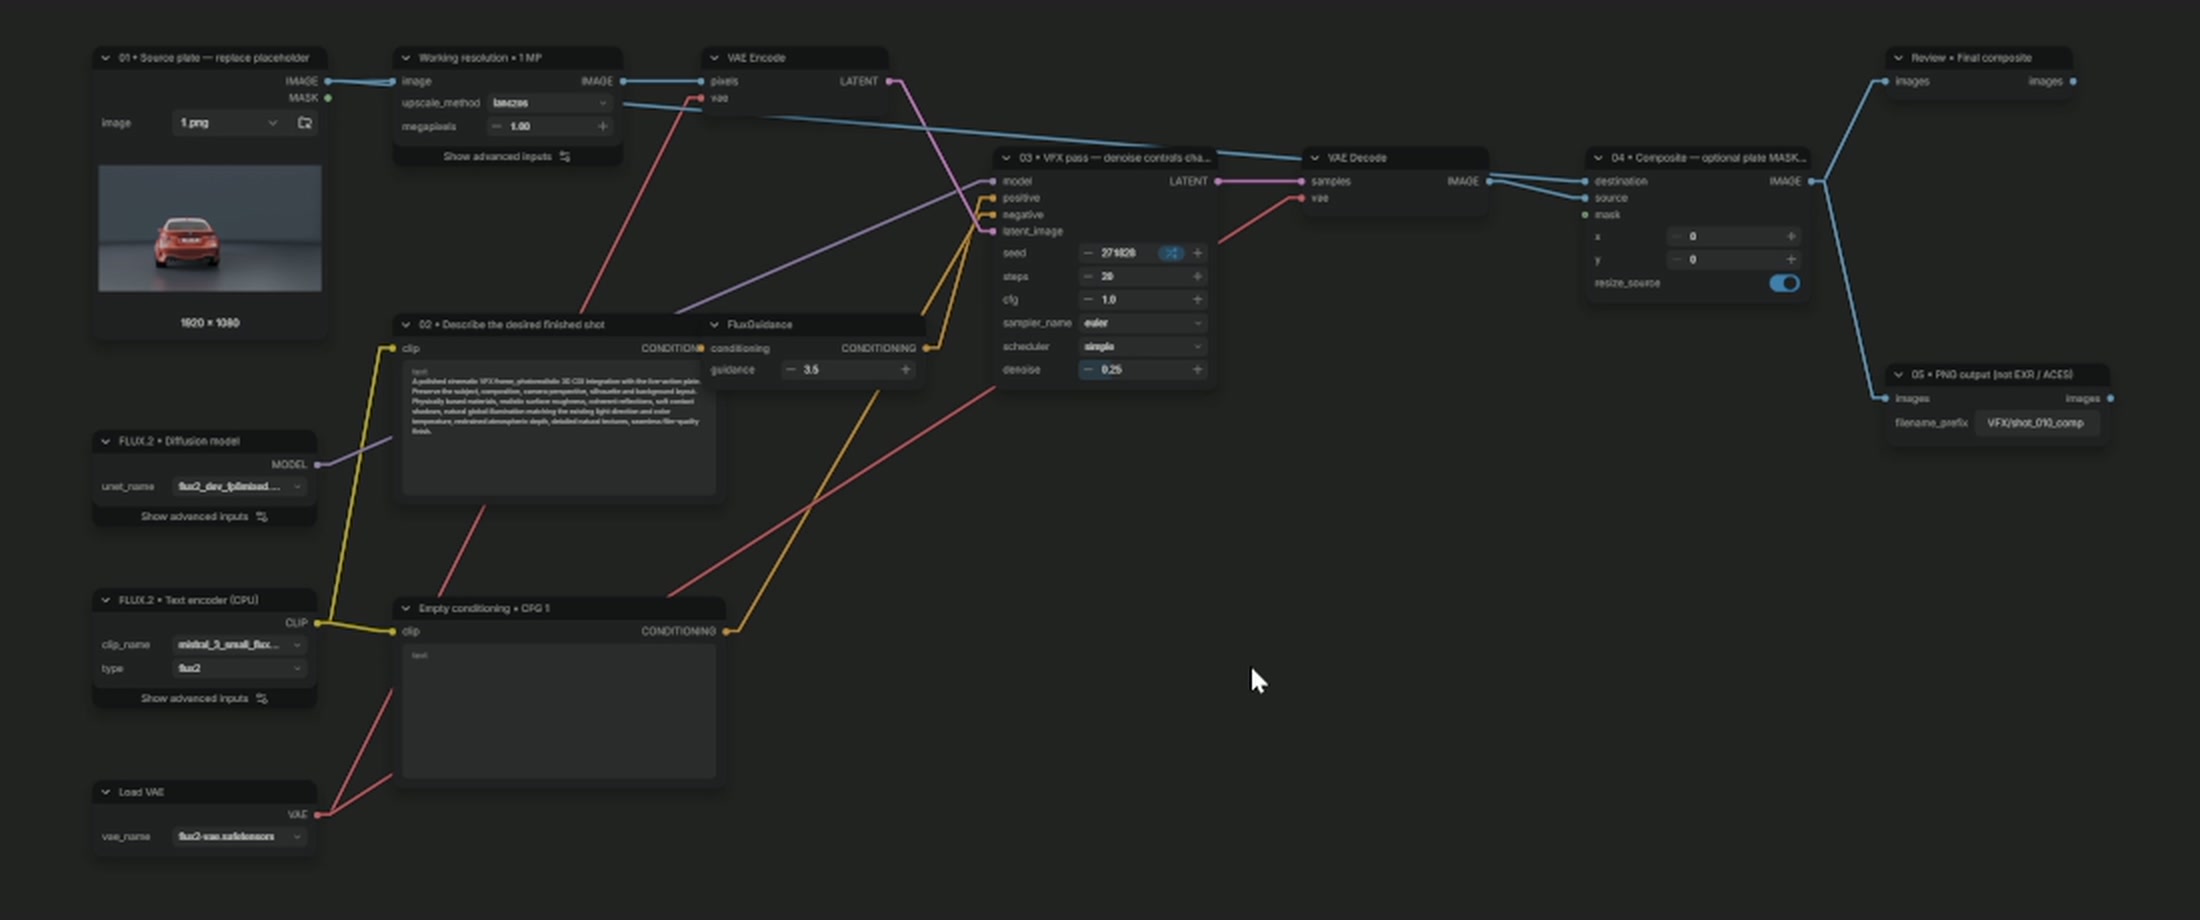This screenshot has width=2200, height=920.
Task: Collapse the 01 Source plate node
Action: (105, 58)
